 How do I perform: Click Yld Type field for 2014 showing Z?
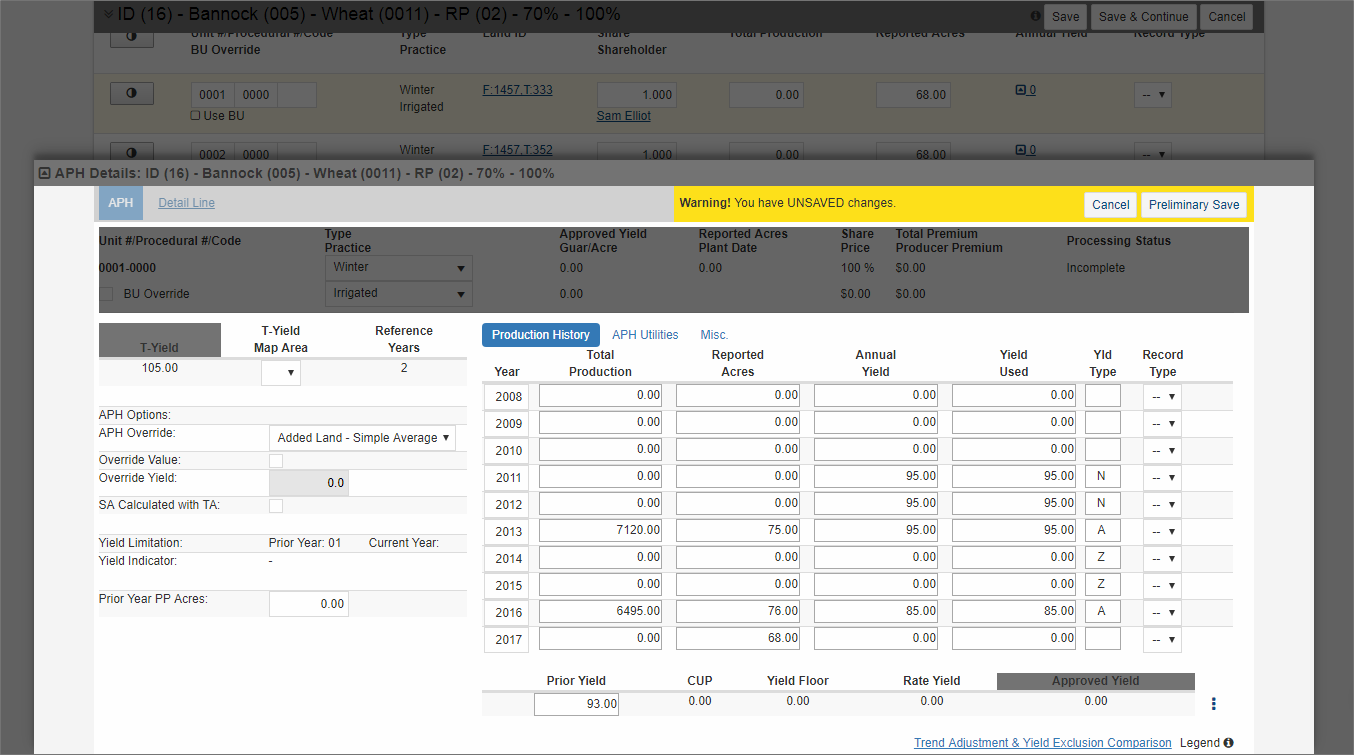[x=1103, y=557]
